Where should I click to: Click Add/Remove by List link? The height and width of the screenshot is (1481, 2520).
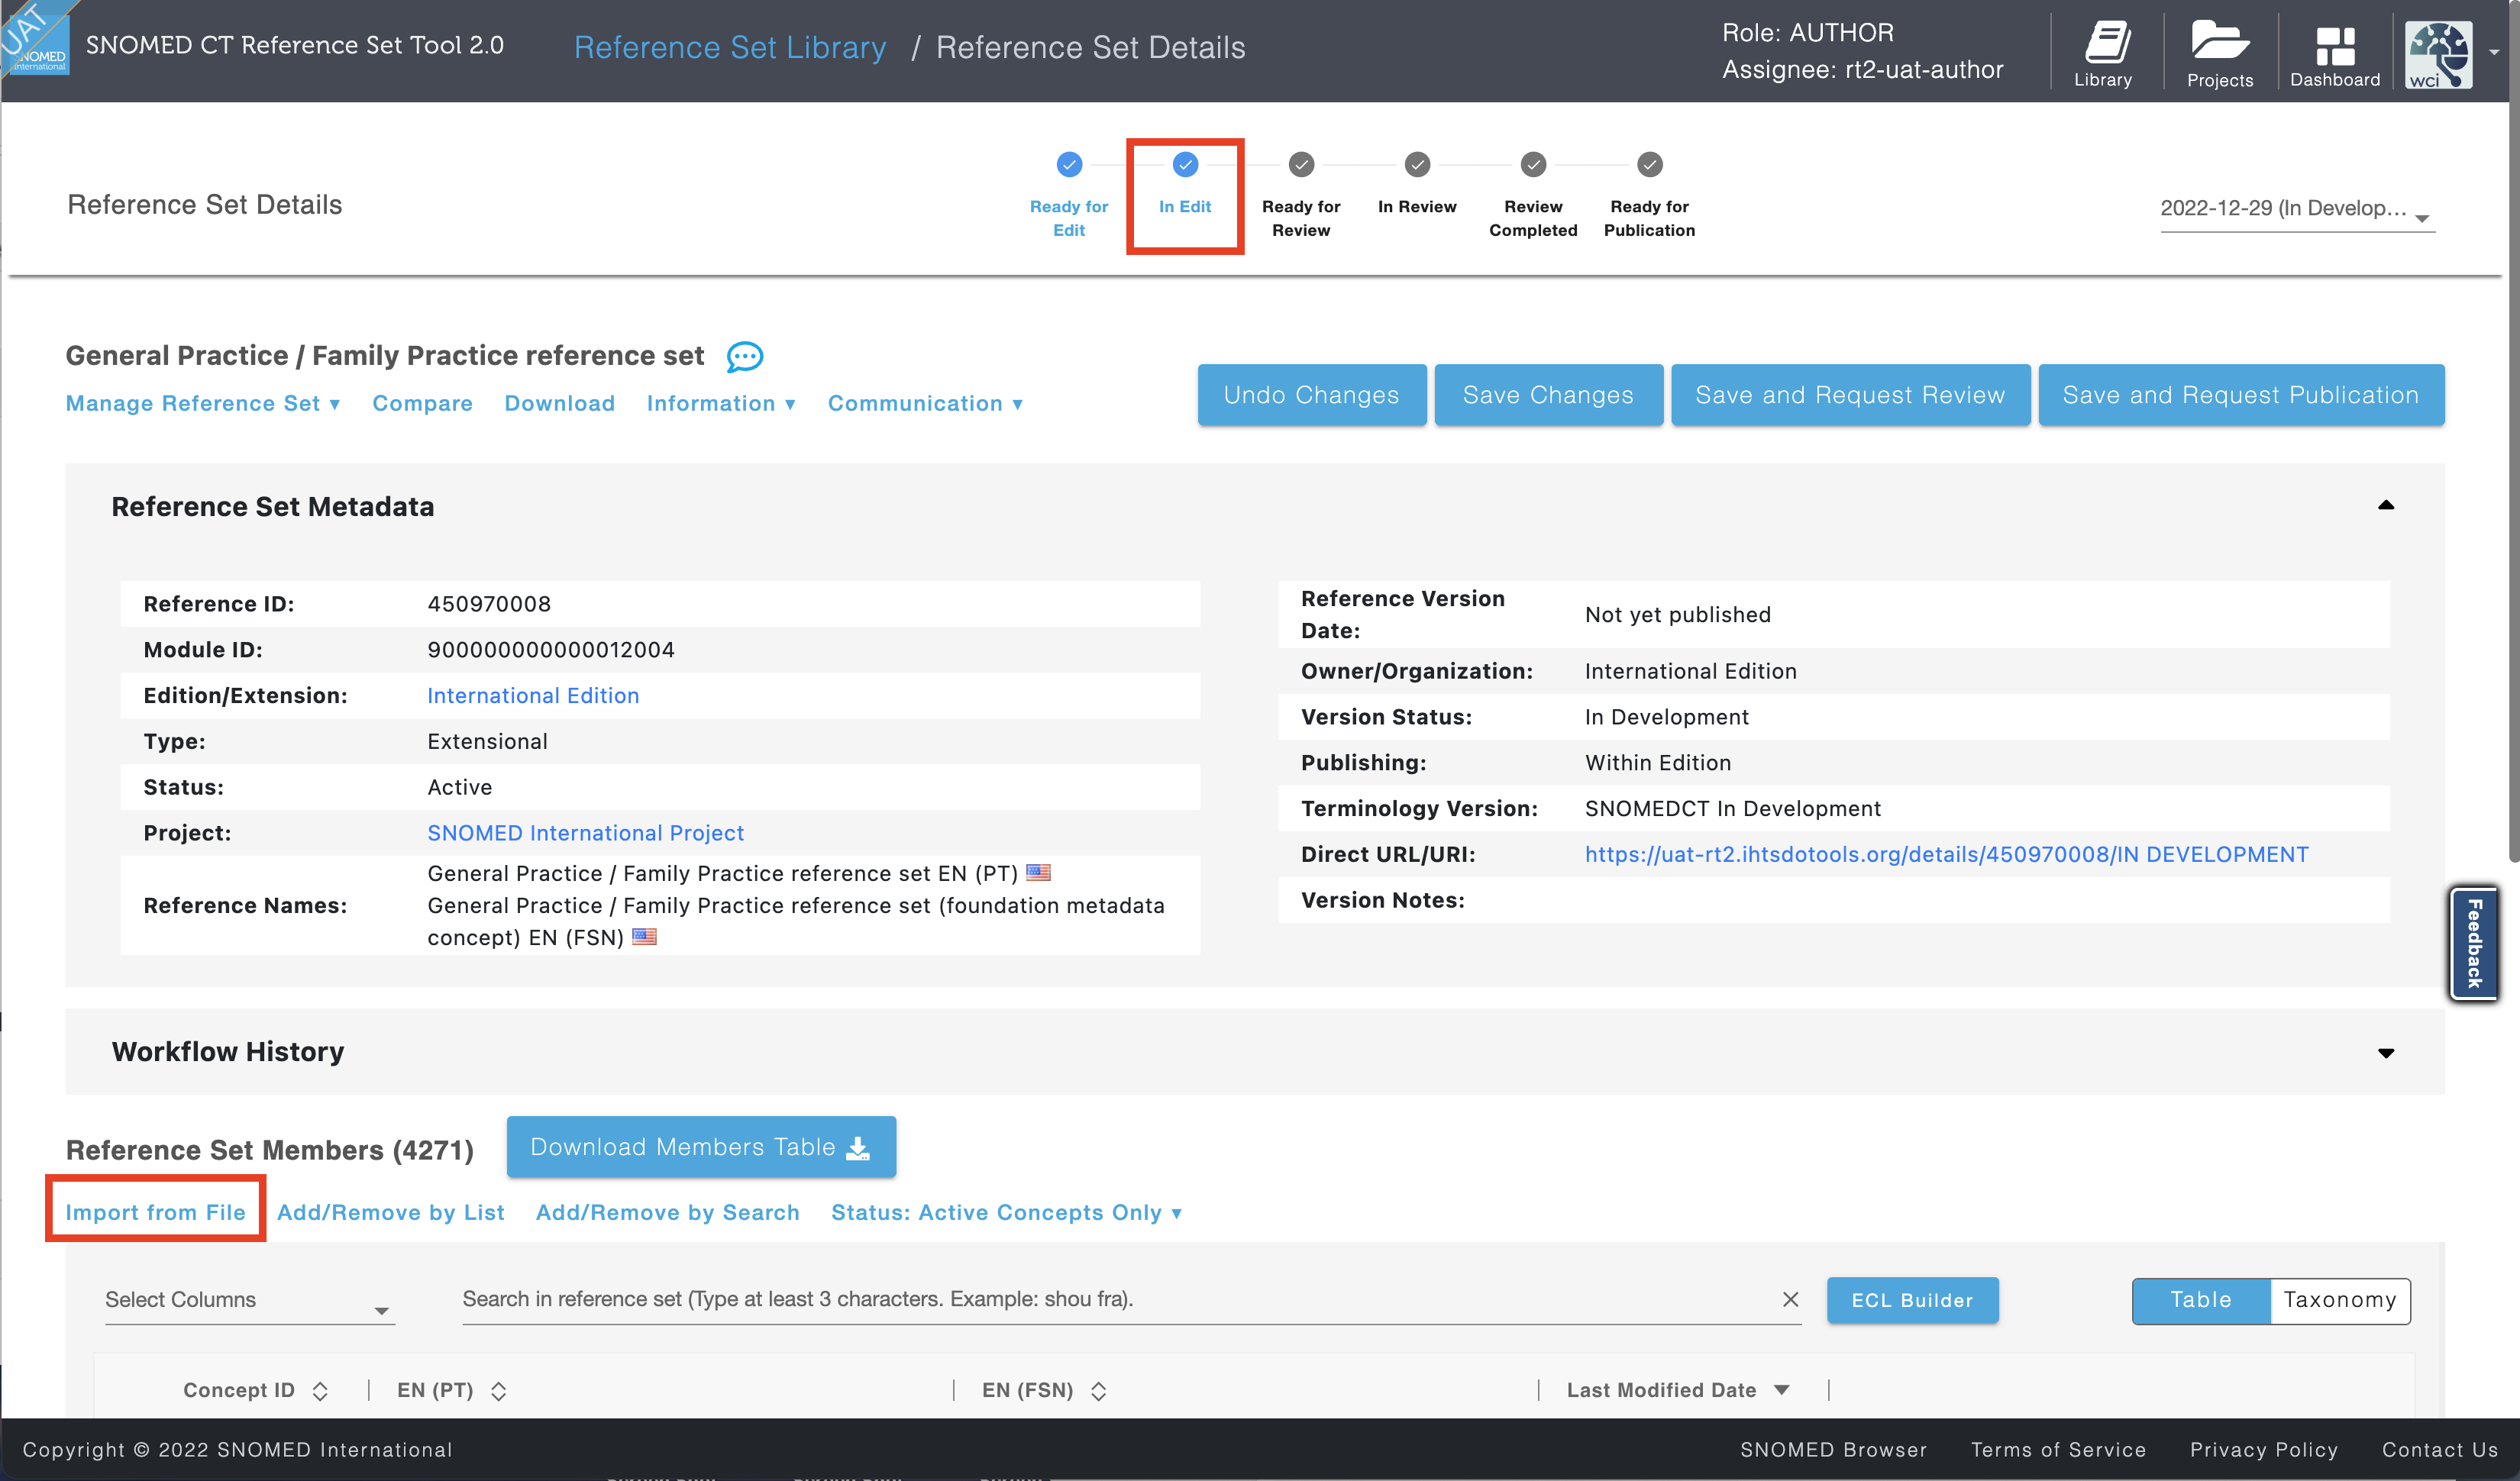point(390,1212)
